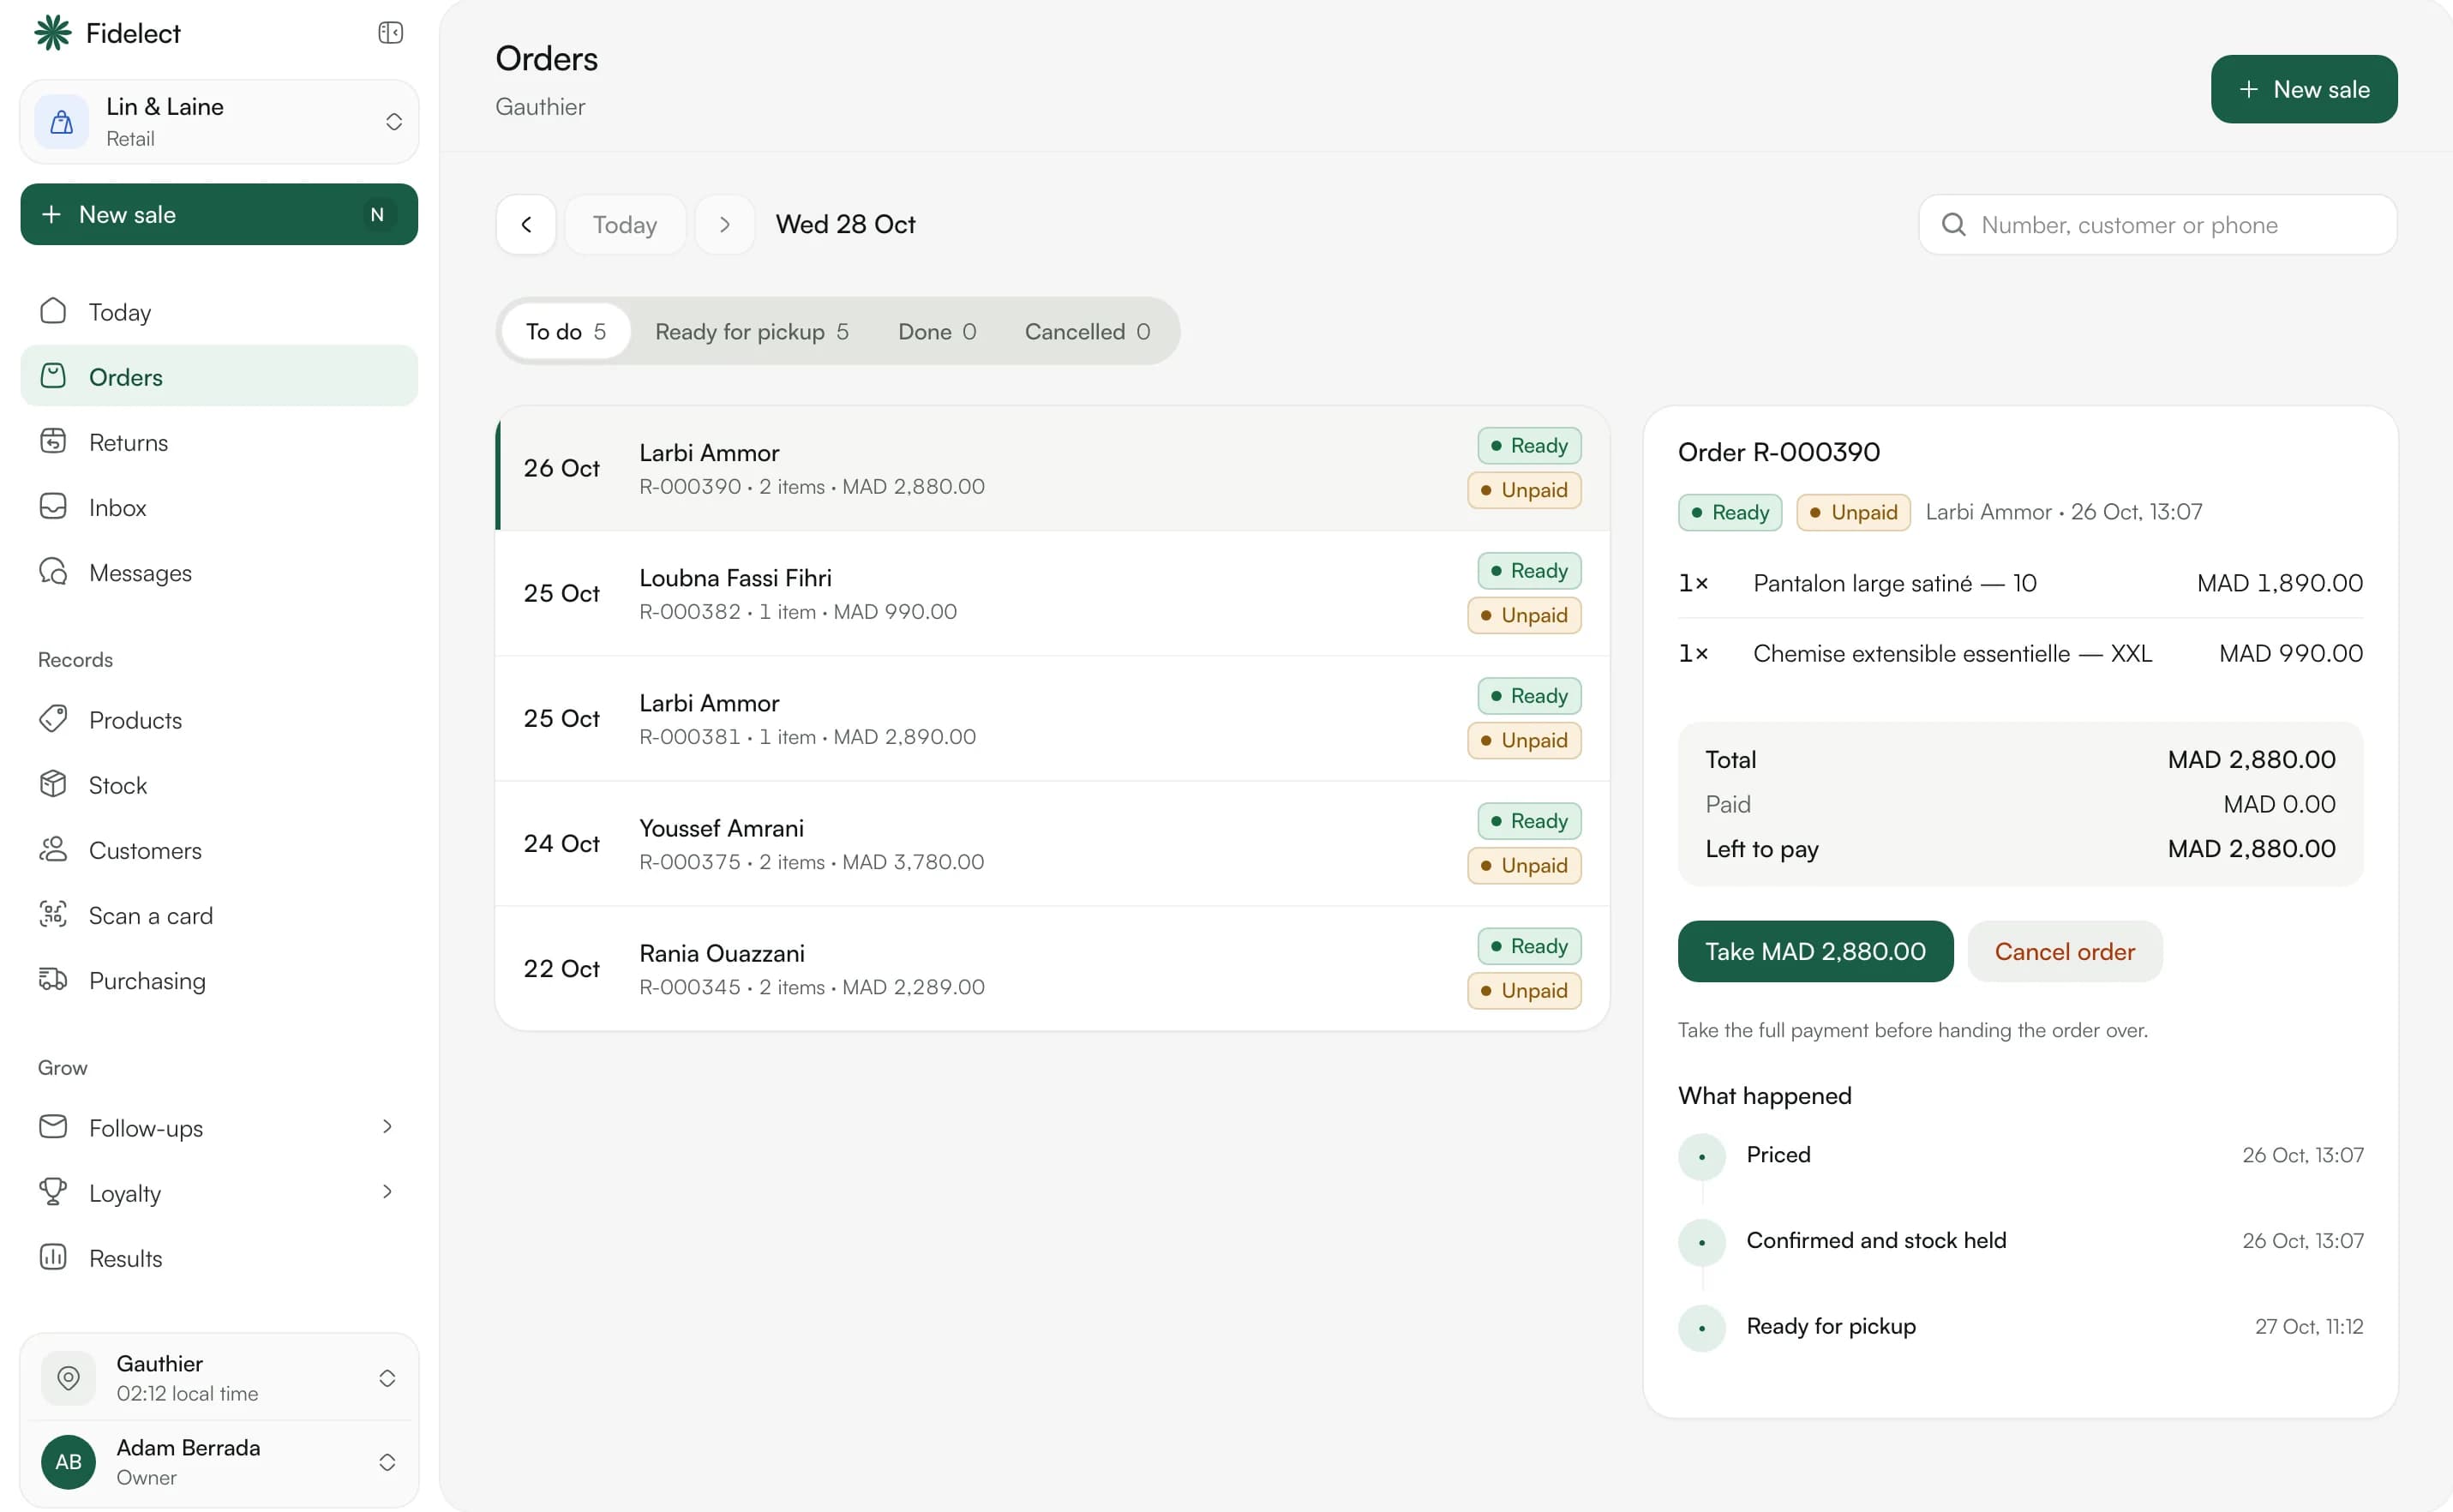The height and width of the screenshot is (1512, 2453).
Task: Click the Left to pay amount row
Action: [x=2020, y=849]
